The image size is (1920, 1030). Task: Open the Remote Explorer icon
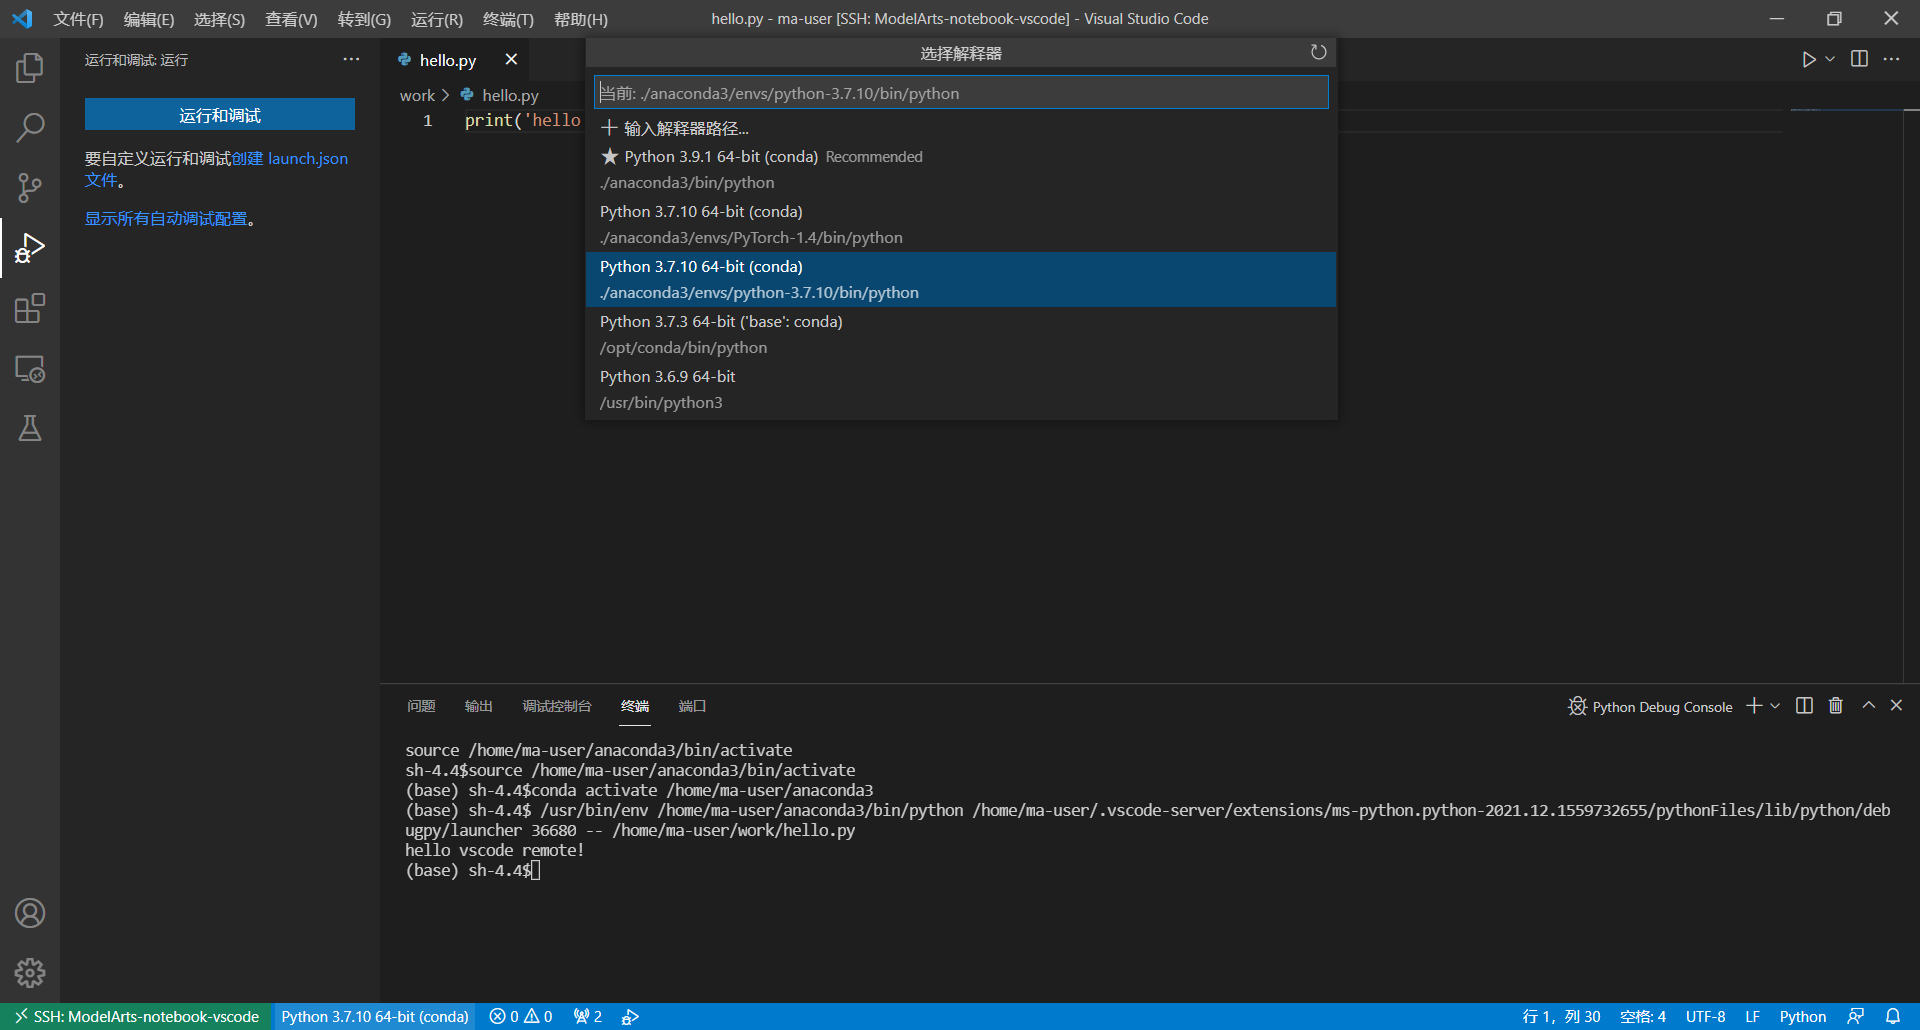point(30,369)
